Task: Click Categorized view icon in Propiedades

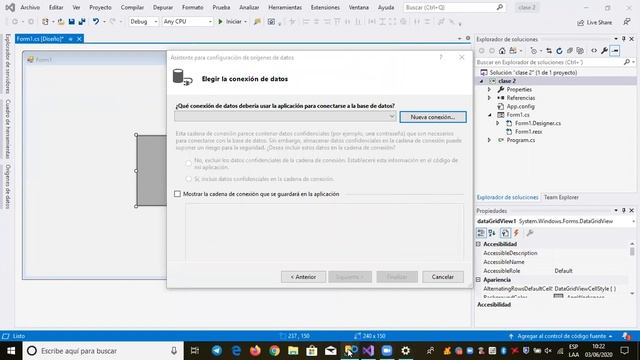Action: tap(481, 233)
